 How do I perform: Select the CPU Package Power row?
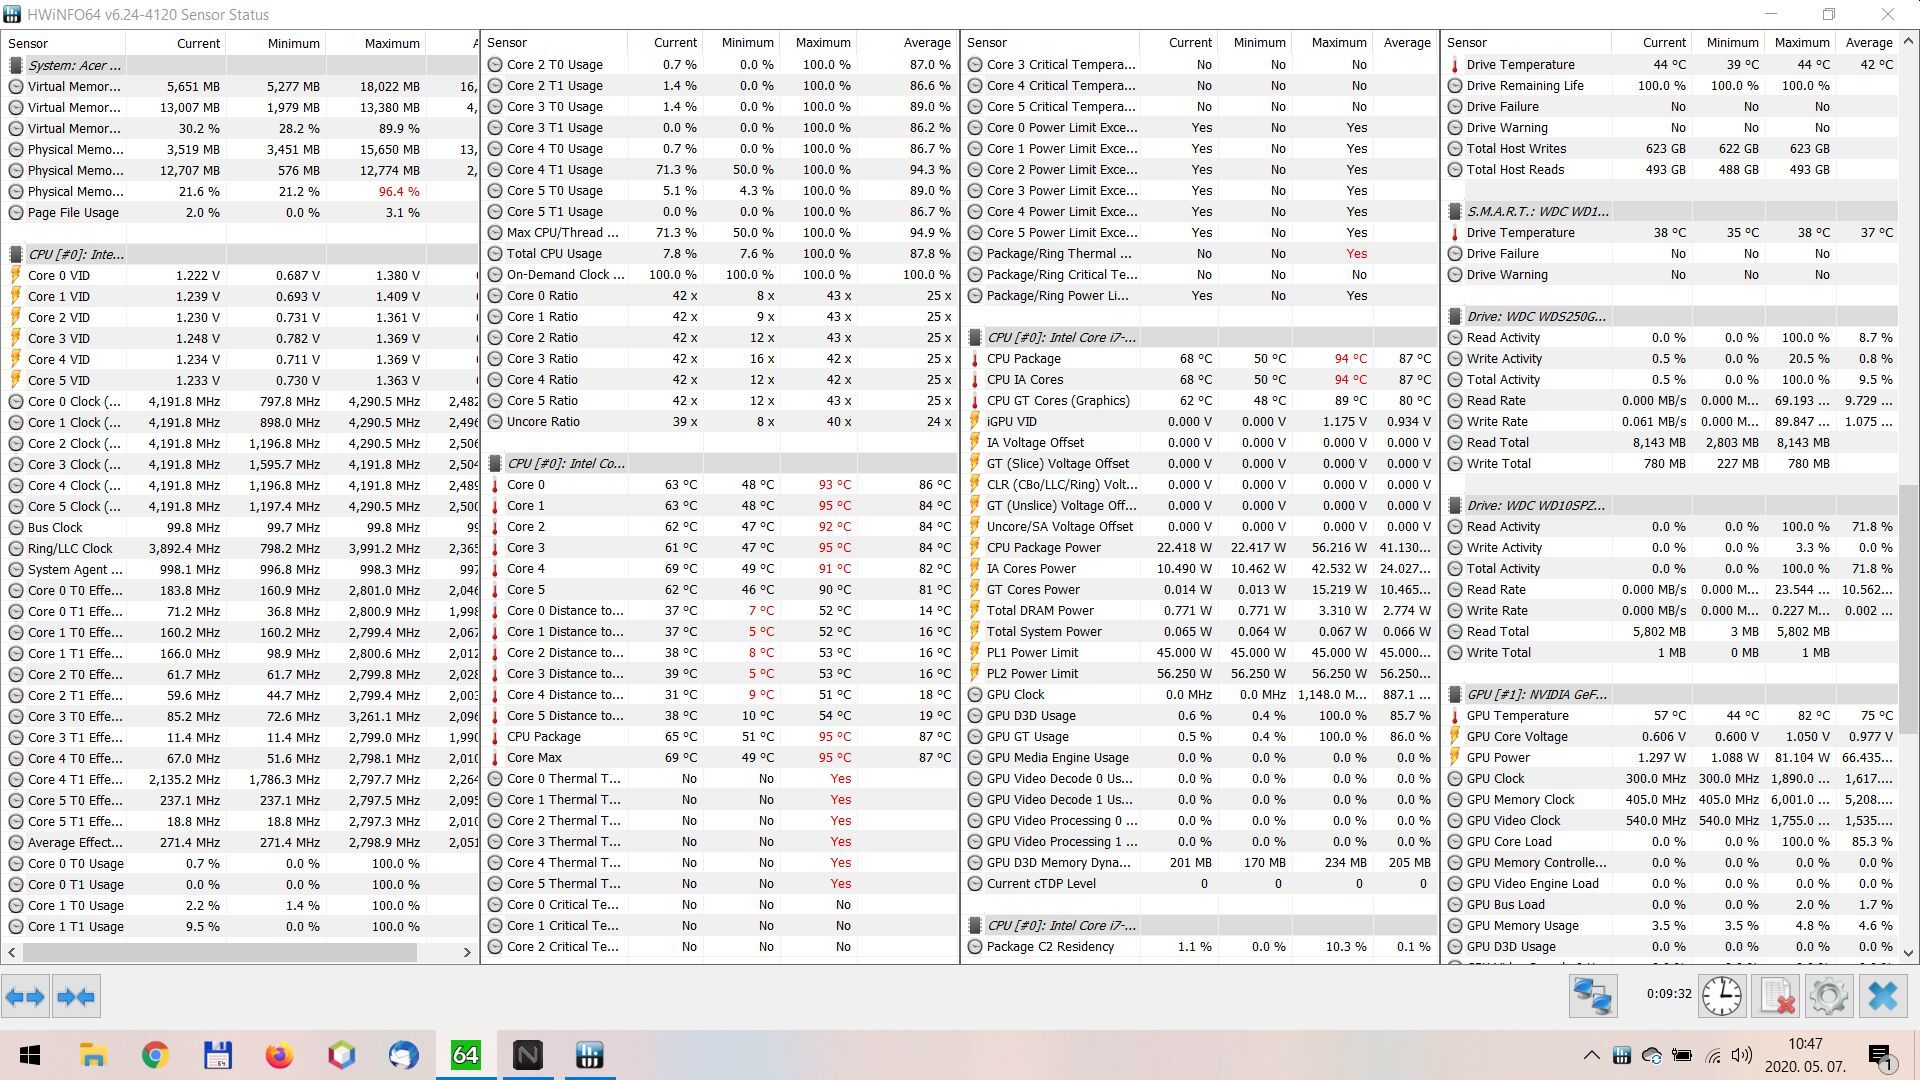coord(1200,547)
